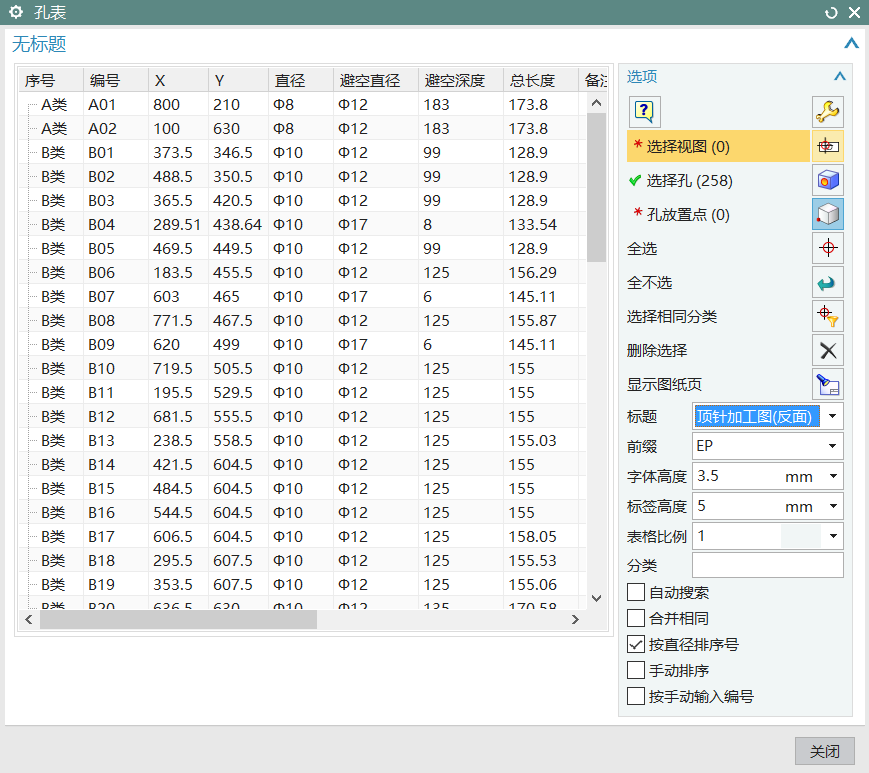Screen dimensions: 869x773
Task: Select row A02 in hole table
Action: click(302, 128)
